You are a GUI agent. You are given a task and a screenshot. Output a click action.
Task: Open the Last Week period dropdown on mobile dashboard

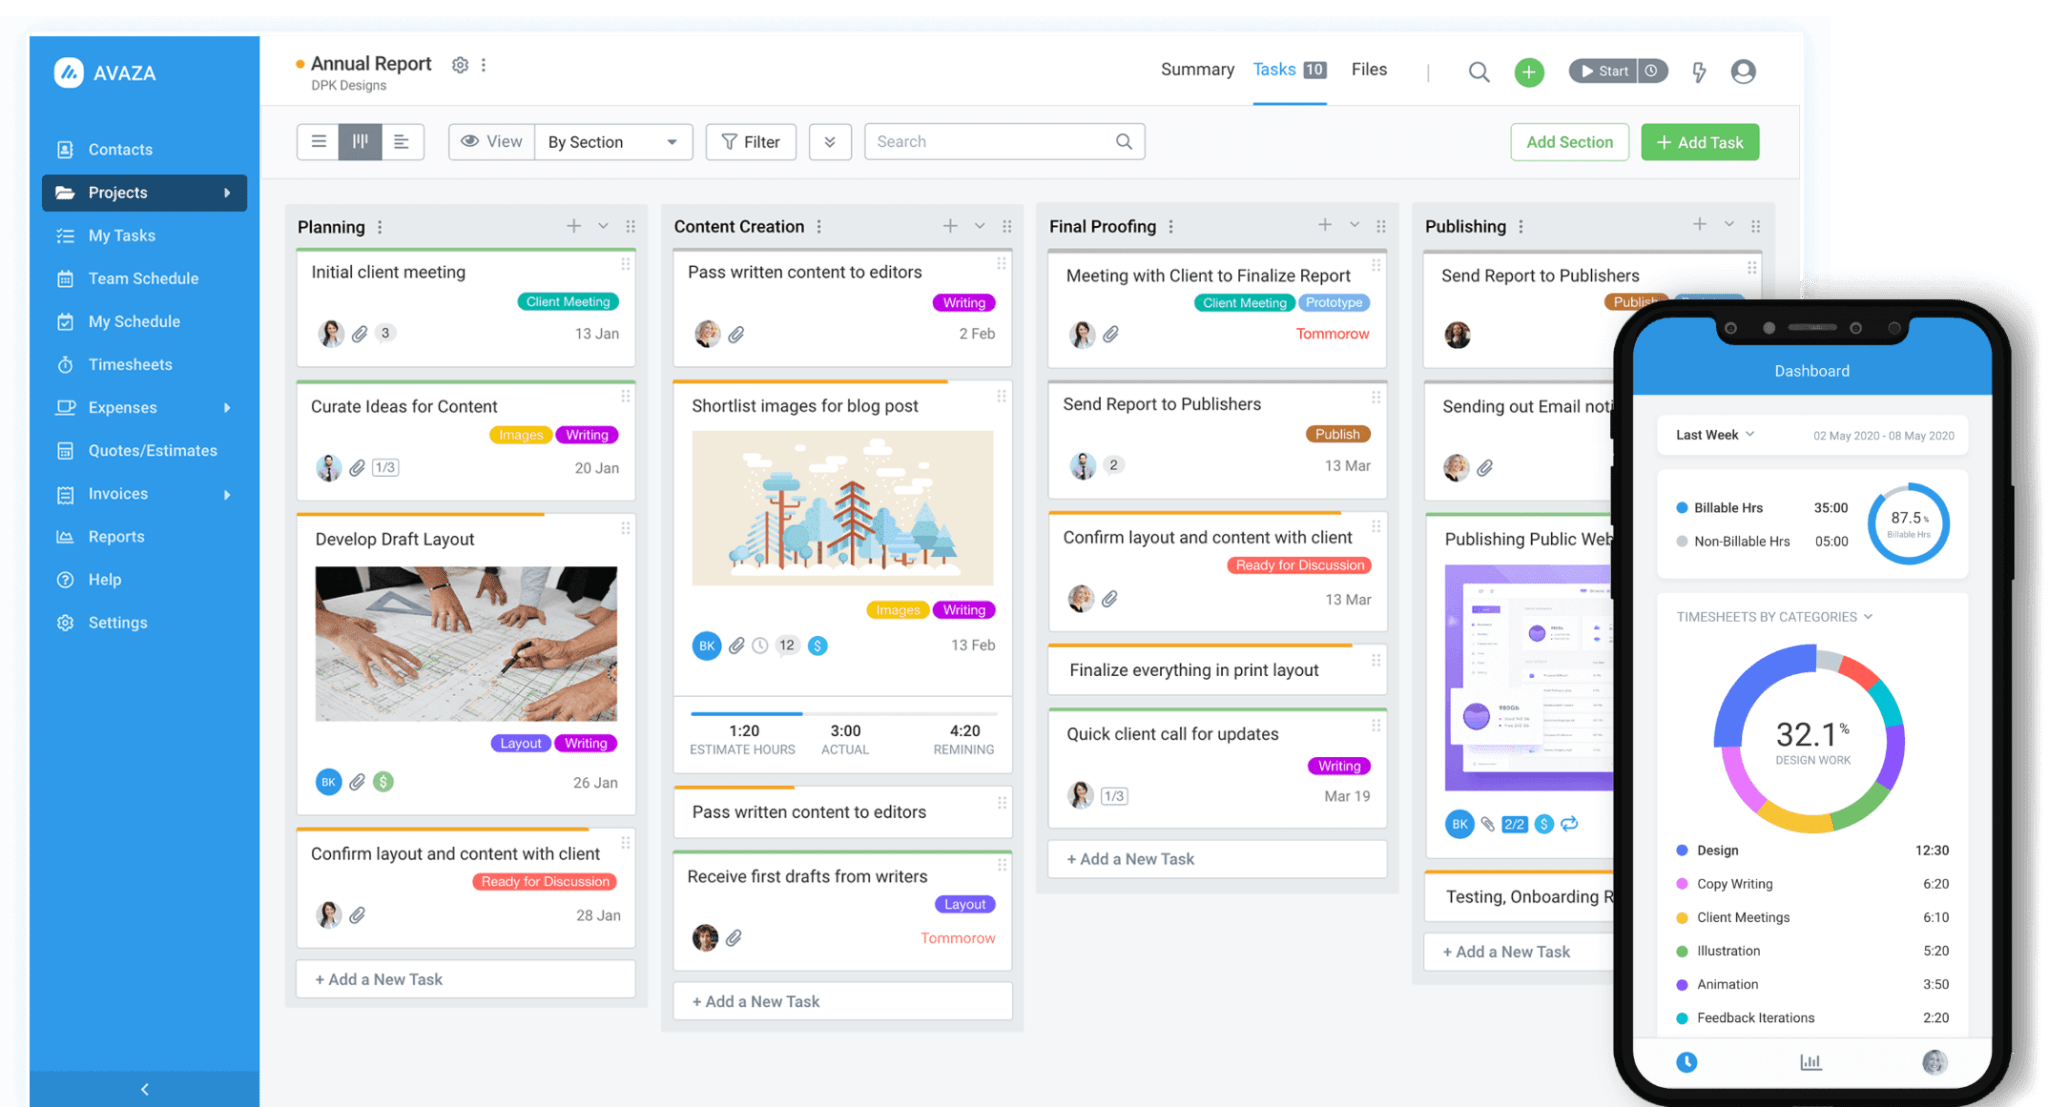[1713, 434]
